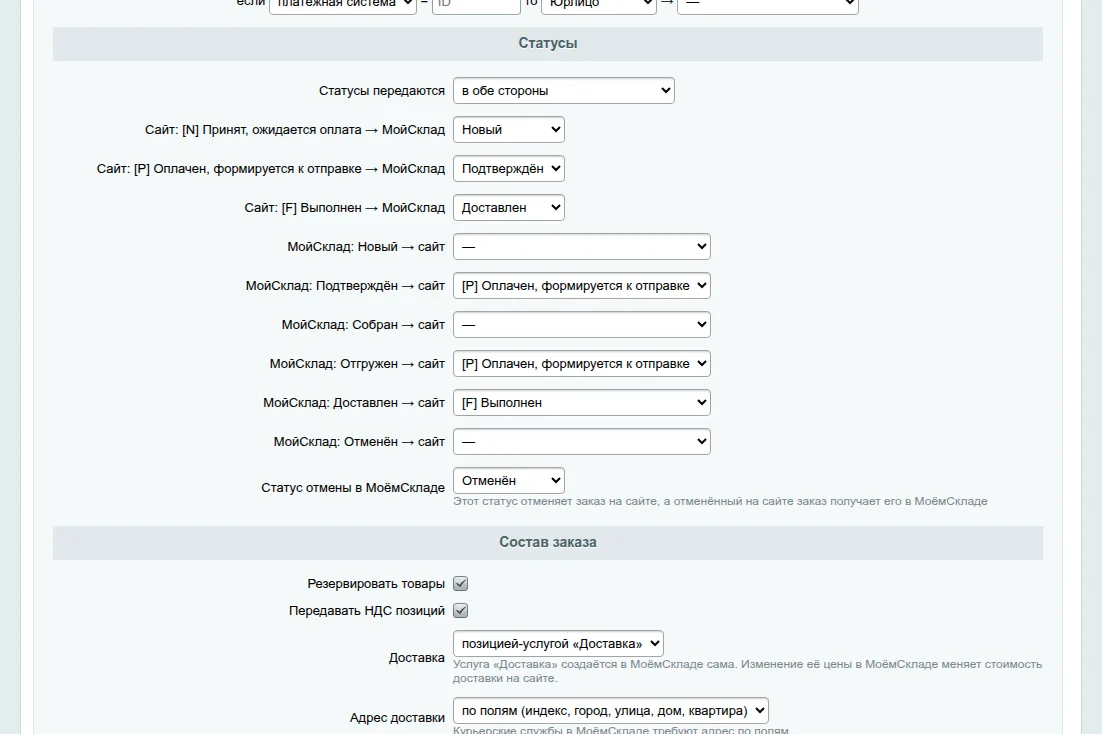Expand the 'Подтверждён' dropdown for site status [P]
Viewport: 1102px width, 734px height.
509,169
